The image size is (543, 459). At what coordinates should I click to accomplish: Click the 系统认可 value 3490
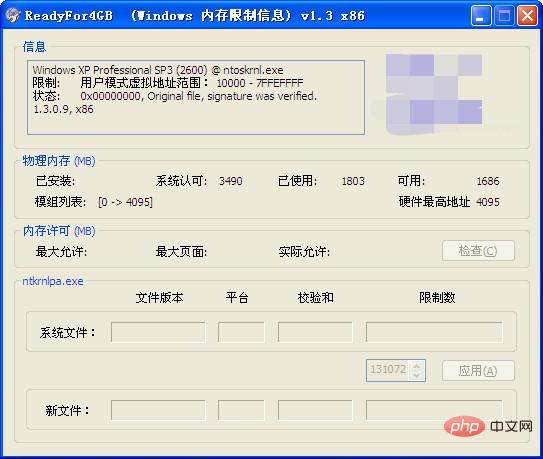(231, 181)
